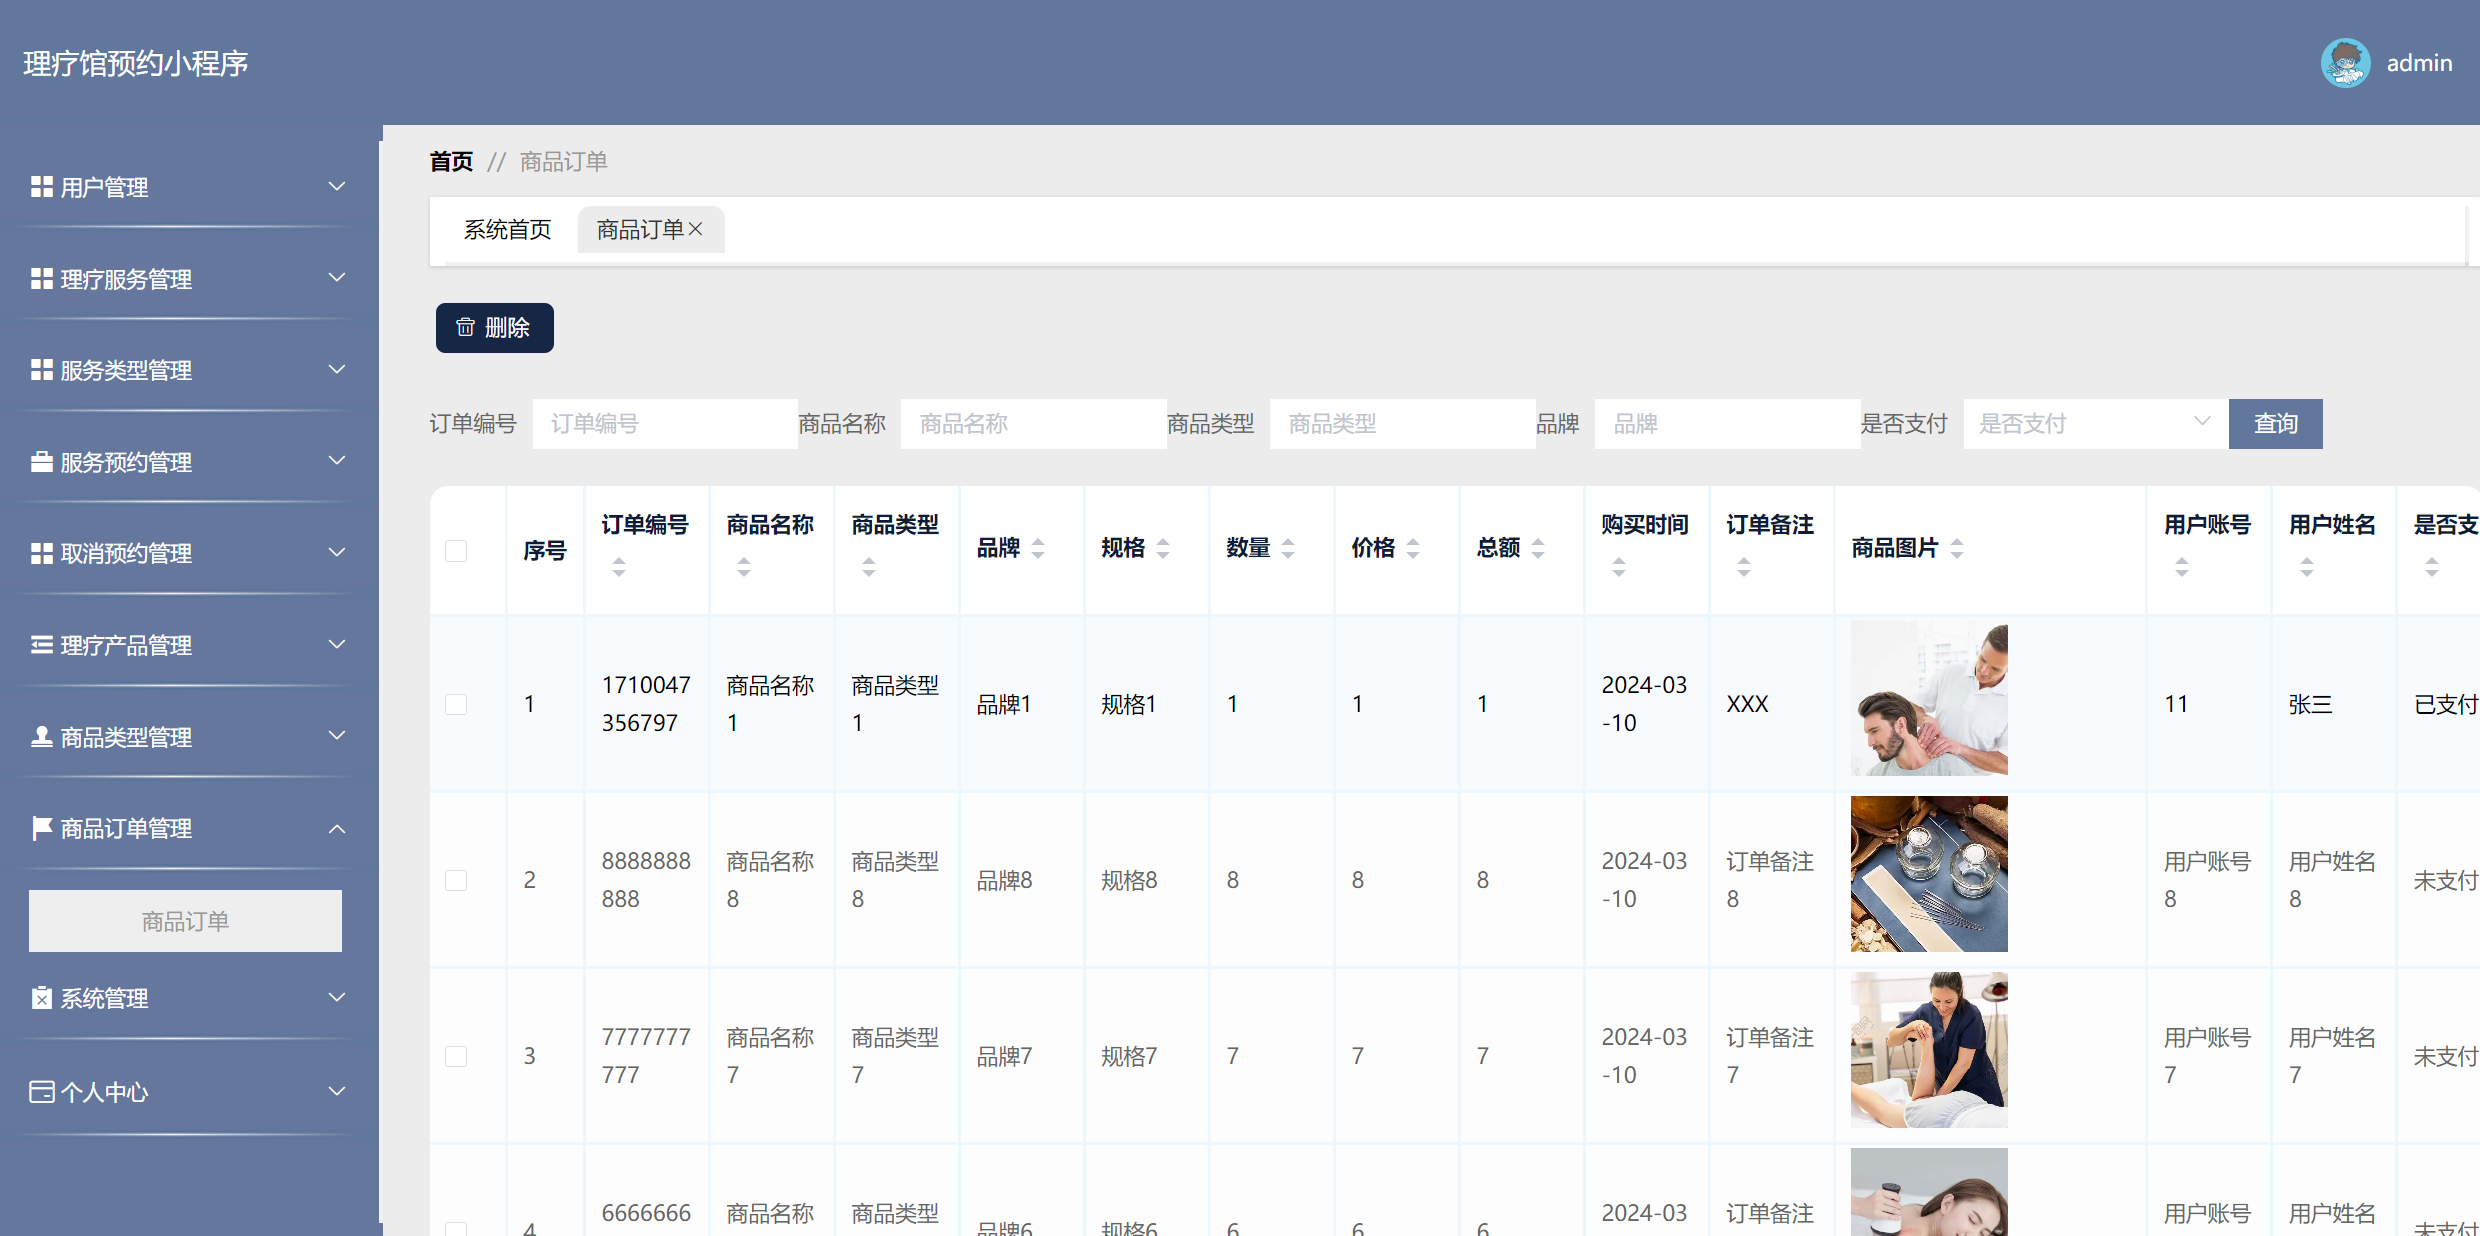Click the 个人中心 card icon

coord(41,1092)
